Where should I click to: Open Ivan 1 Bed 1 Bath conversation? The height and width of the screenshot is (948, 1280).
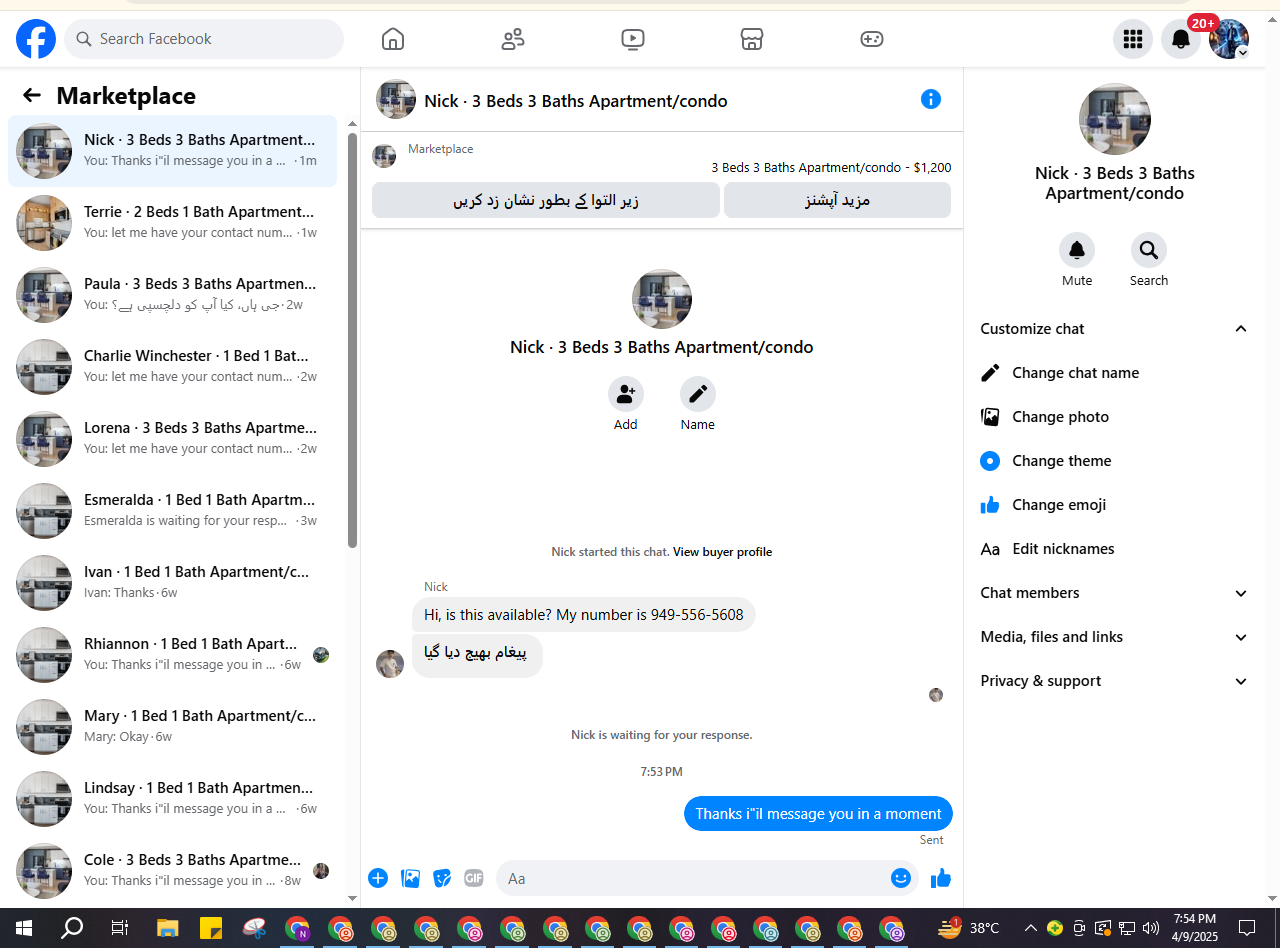[x=173, y=583]
